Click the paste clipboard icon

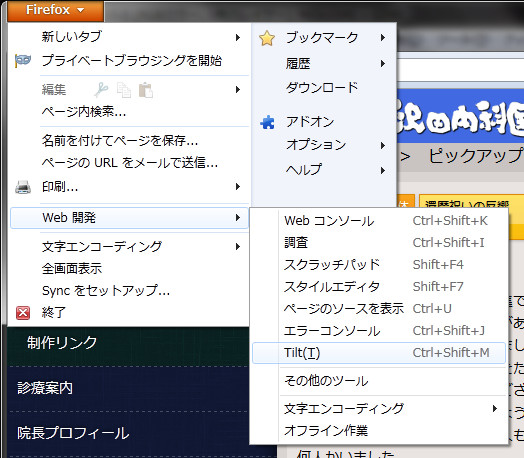(146, 90)
